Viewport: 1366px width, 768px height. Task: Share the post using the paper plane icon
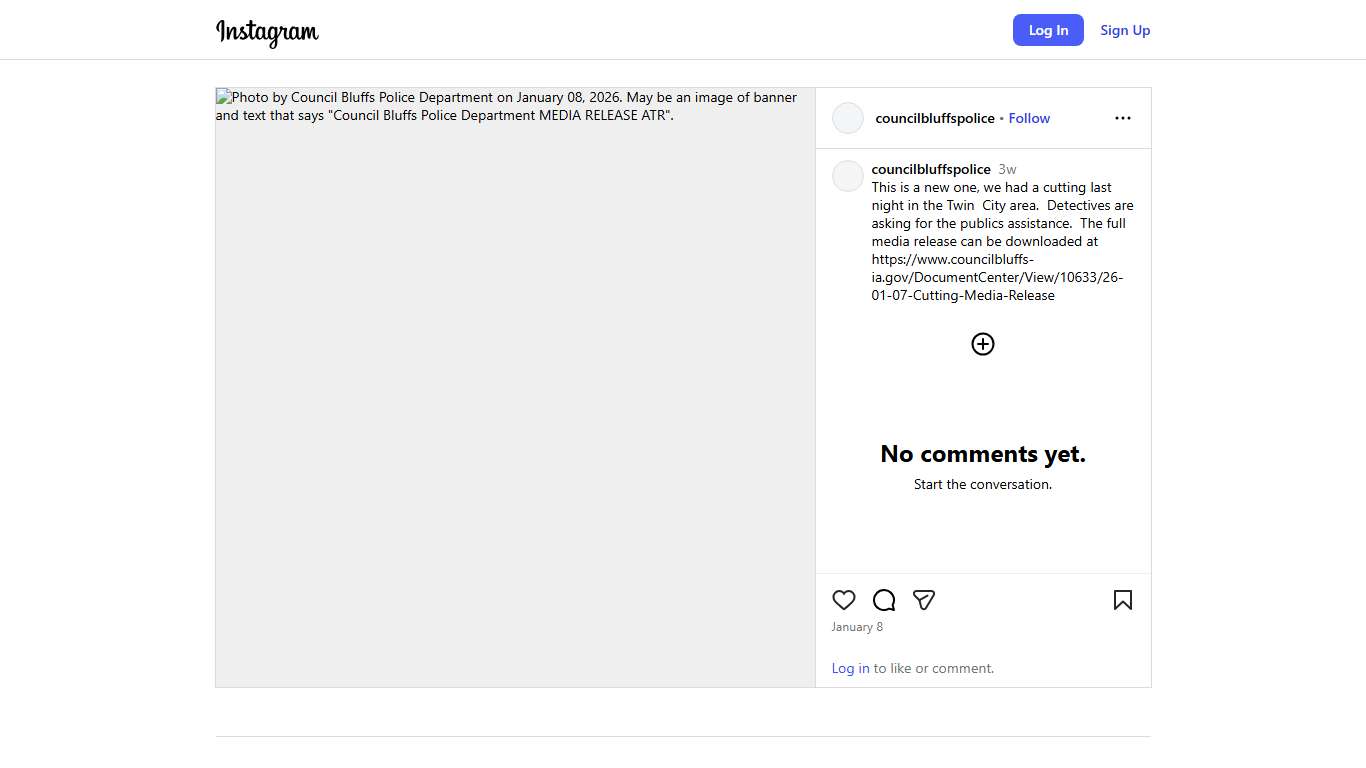pos(924,600)
